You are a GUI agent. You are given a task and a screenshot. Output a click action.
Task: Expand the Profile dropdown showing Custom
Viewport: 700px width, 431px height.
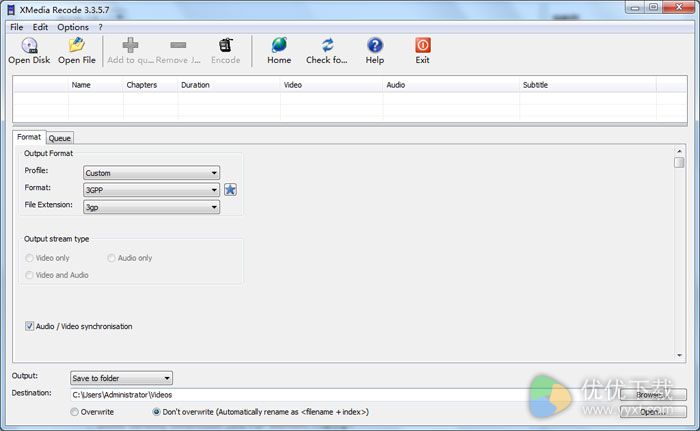151,173
